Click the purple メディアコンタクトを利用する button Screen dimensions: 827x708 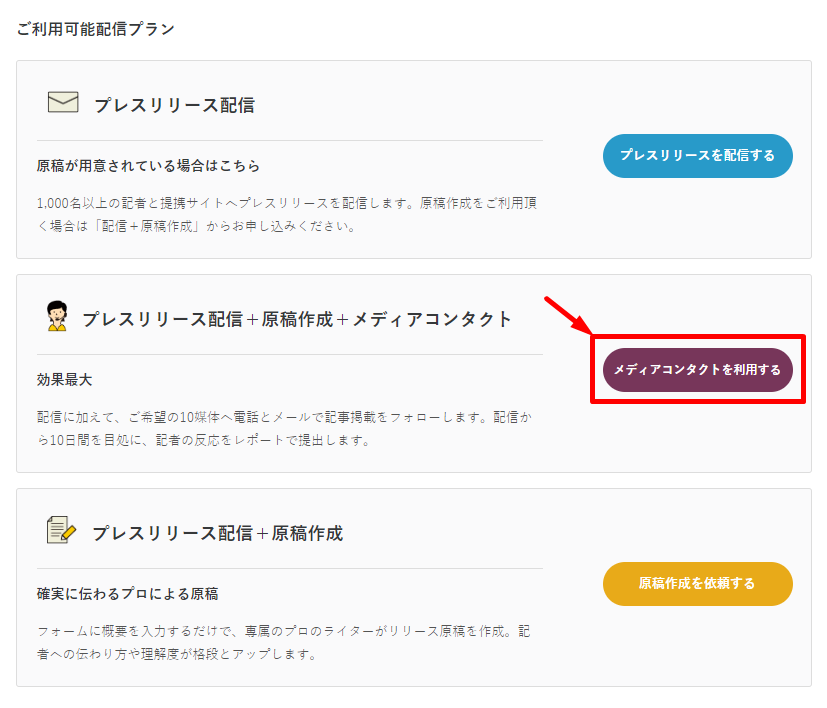697,370
